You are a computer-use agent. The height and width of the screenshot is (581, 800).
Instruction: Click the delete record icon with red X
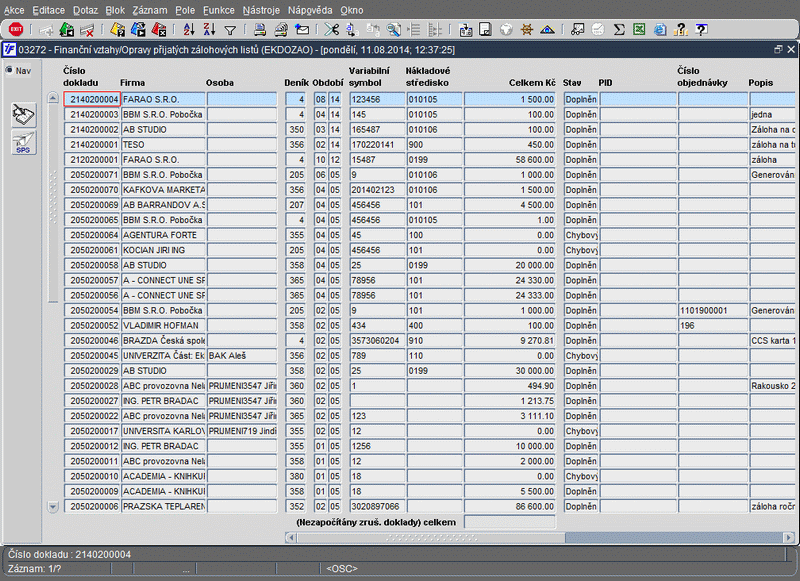tap(87, 30)
